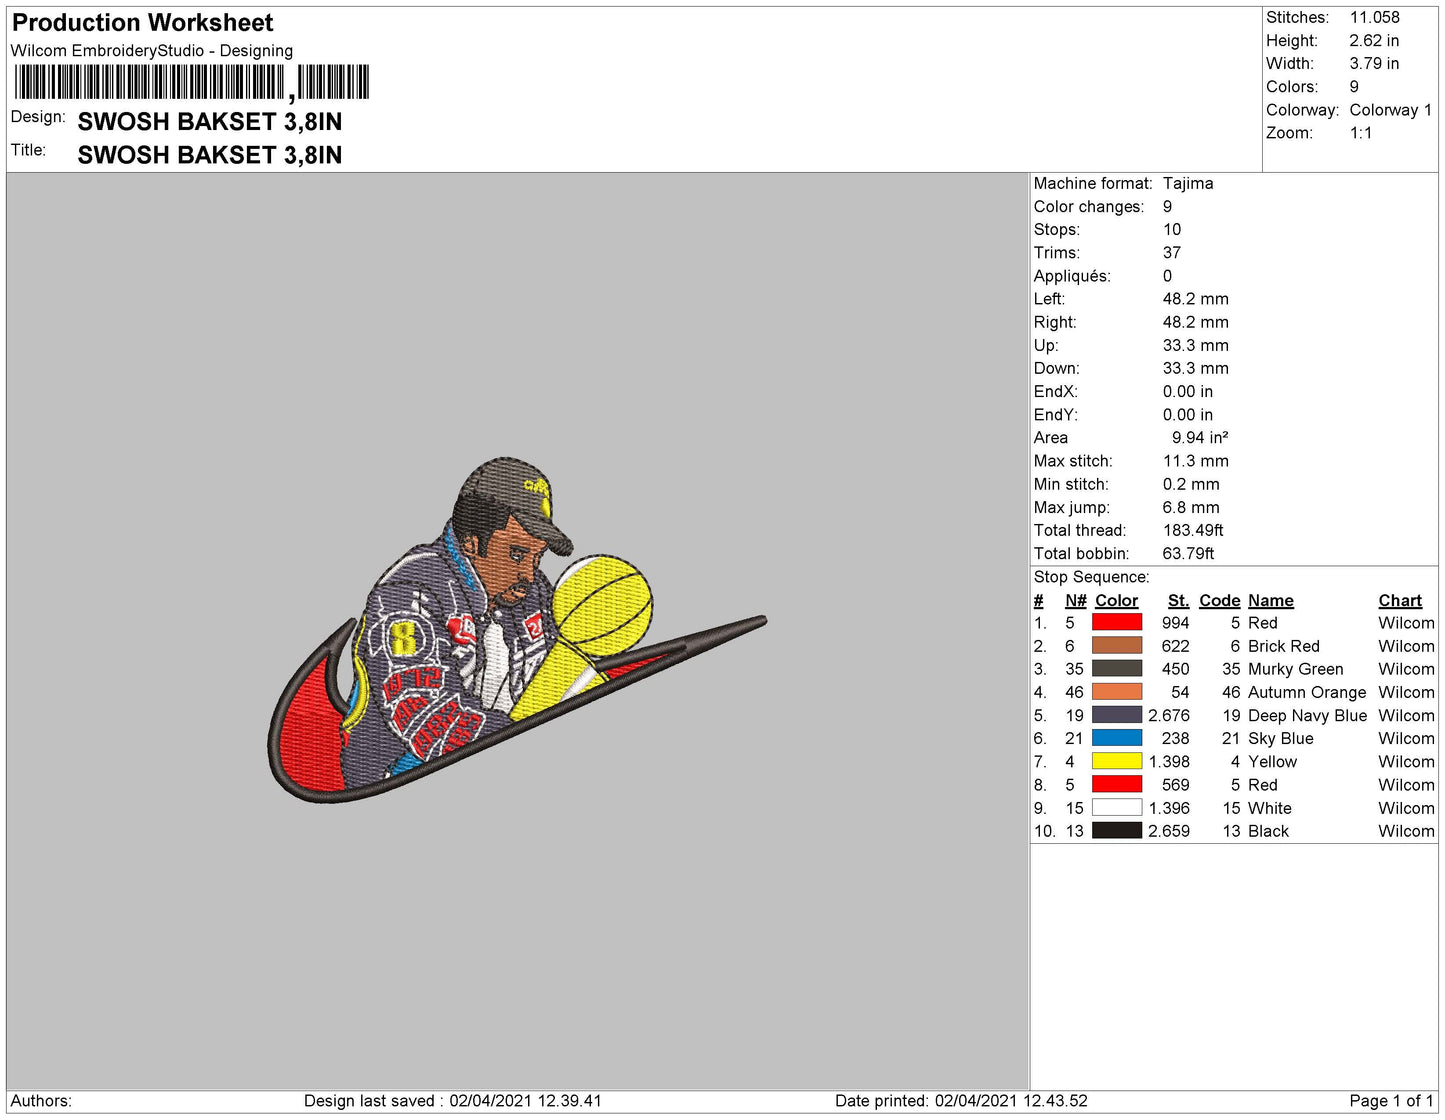Viewport: 1445px width, 1120px height.
Task: Click the Trims value '37'
Action: tap(1171, 253)
